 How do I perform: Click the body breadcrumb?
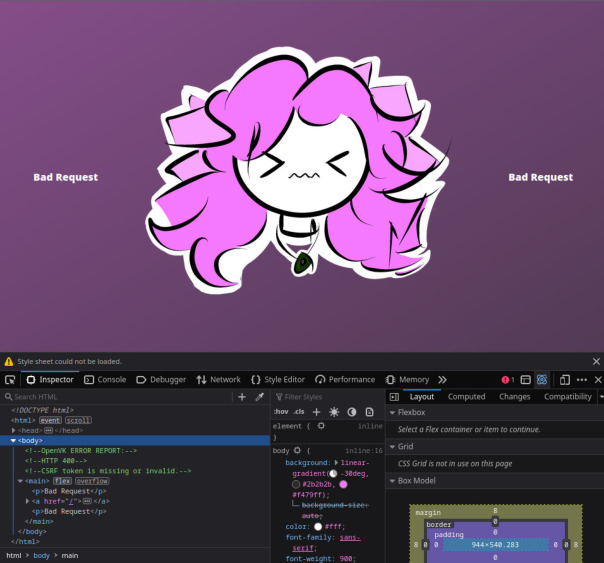tap(42, 555)
